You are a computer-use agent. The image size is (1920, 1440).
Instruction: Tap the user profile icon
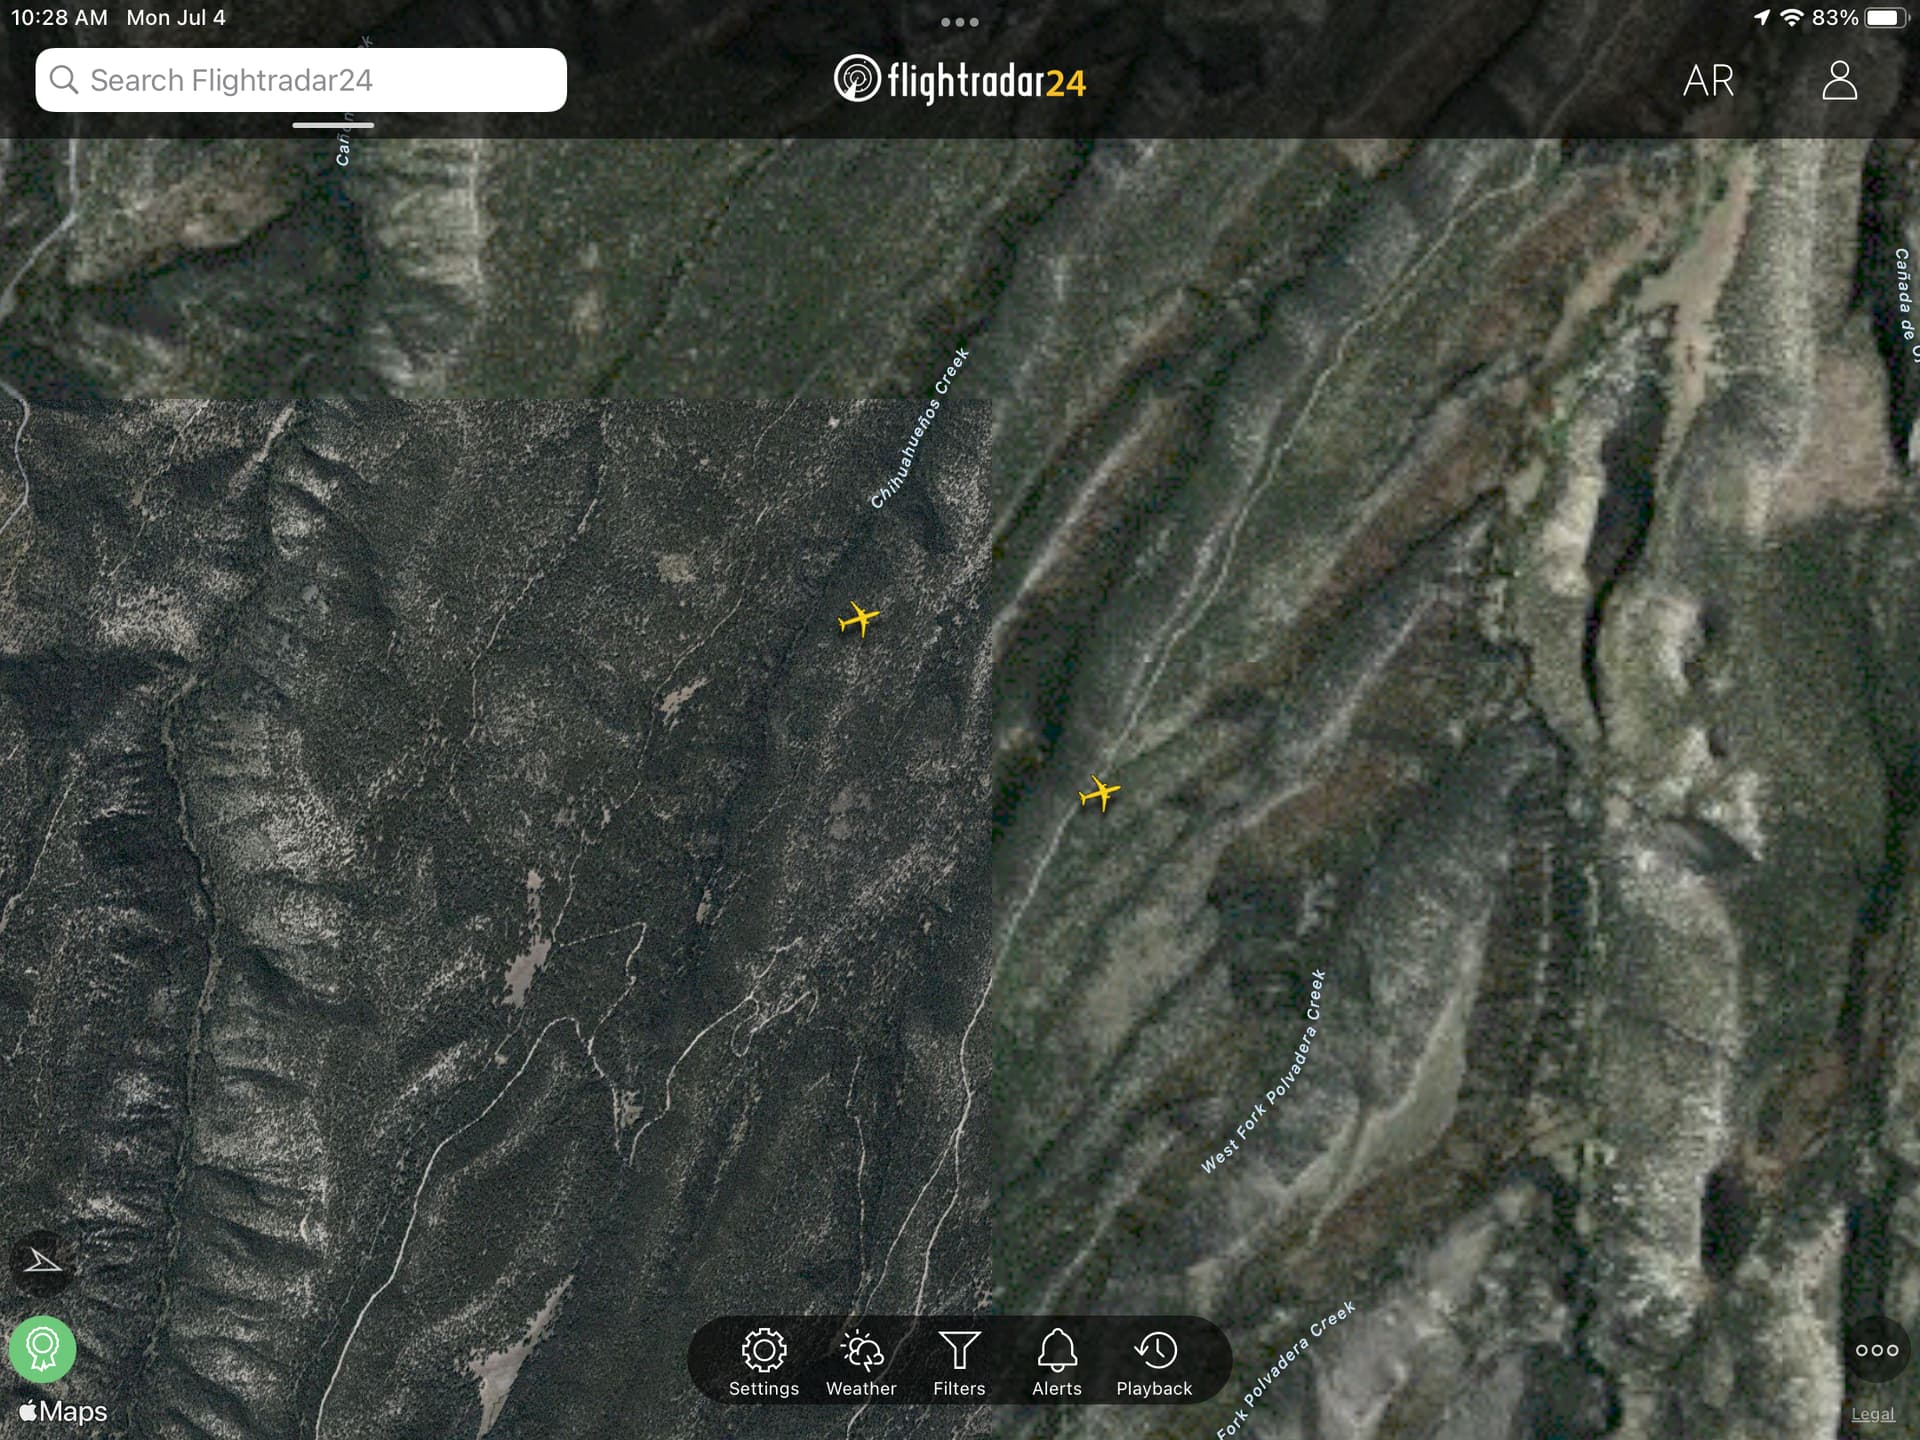click(1839, 80)
